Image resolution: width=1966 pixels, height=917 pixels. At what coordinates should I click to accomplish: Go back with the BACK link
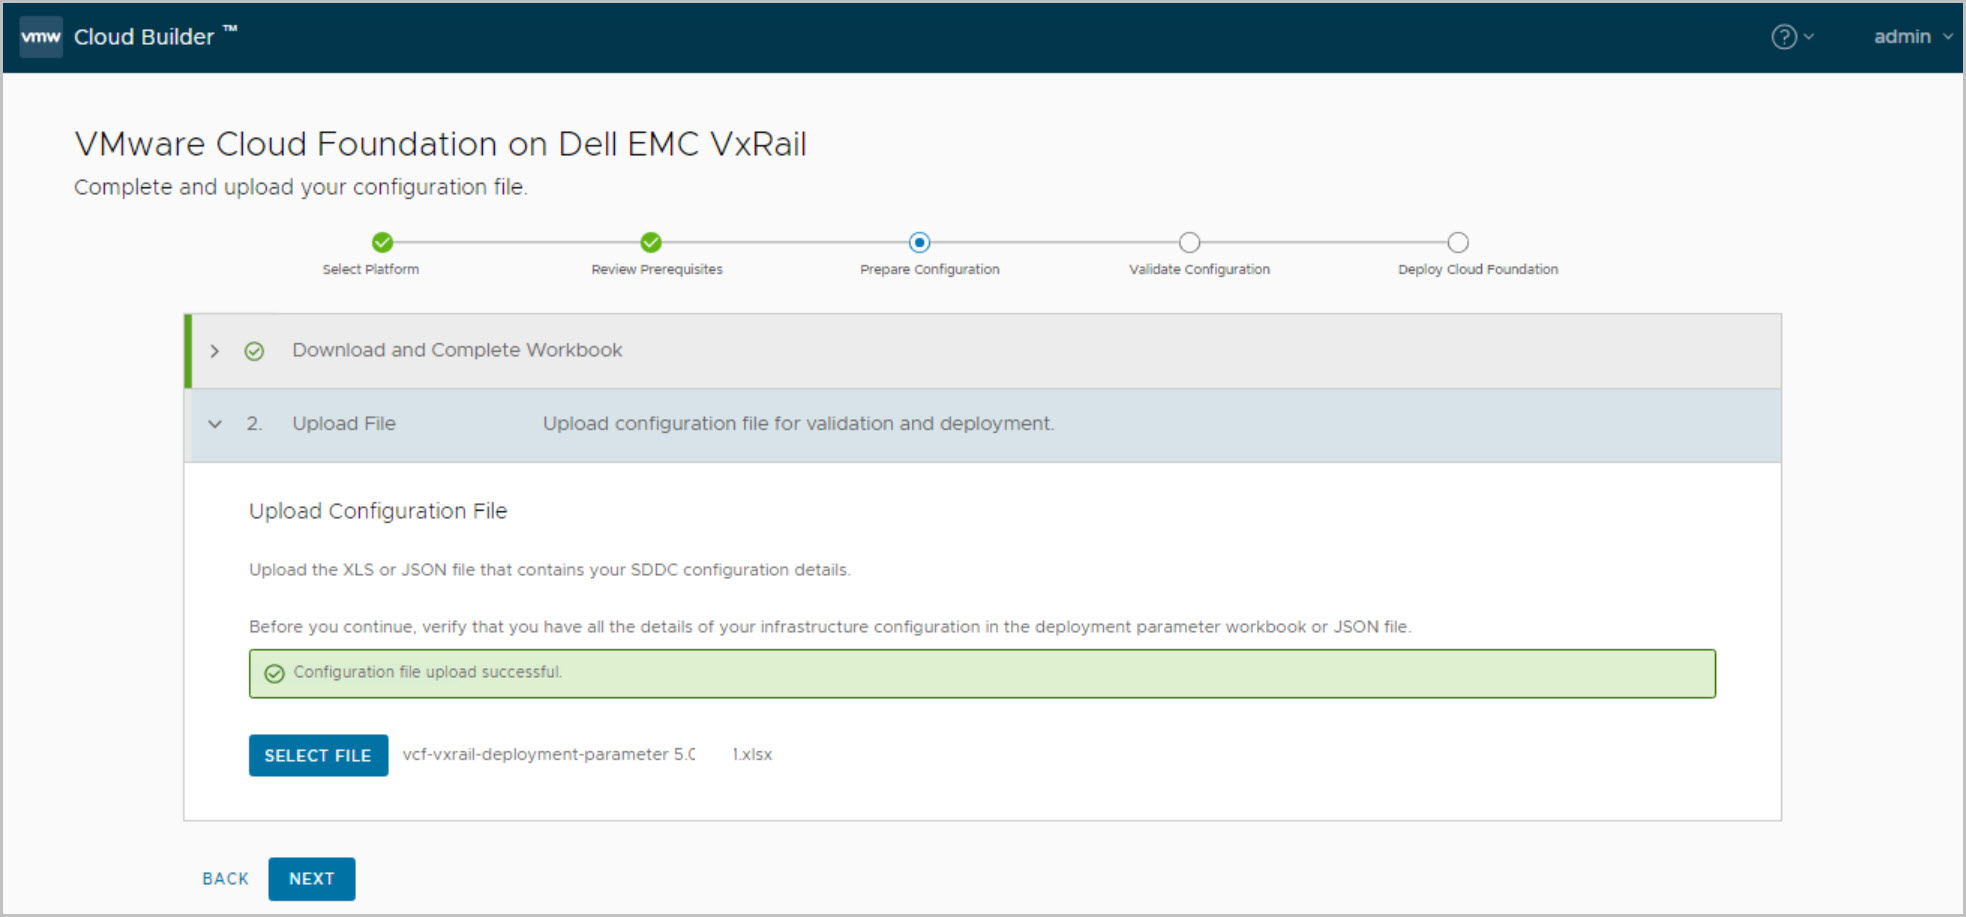225,879
